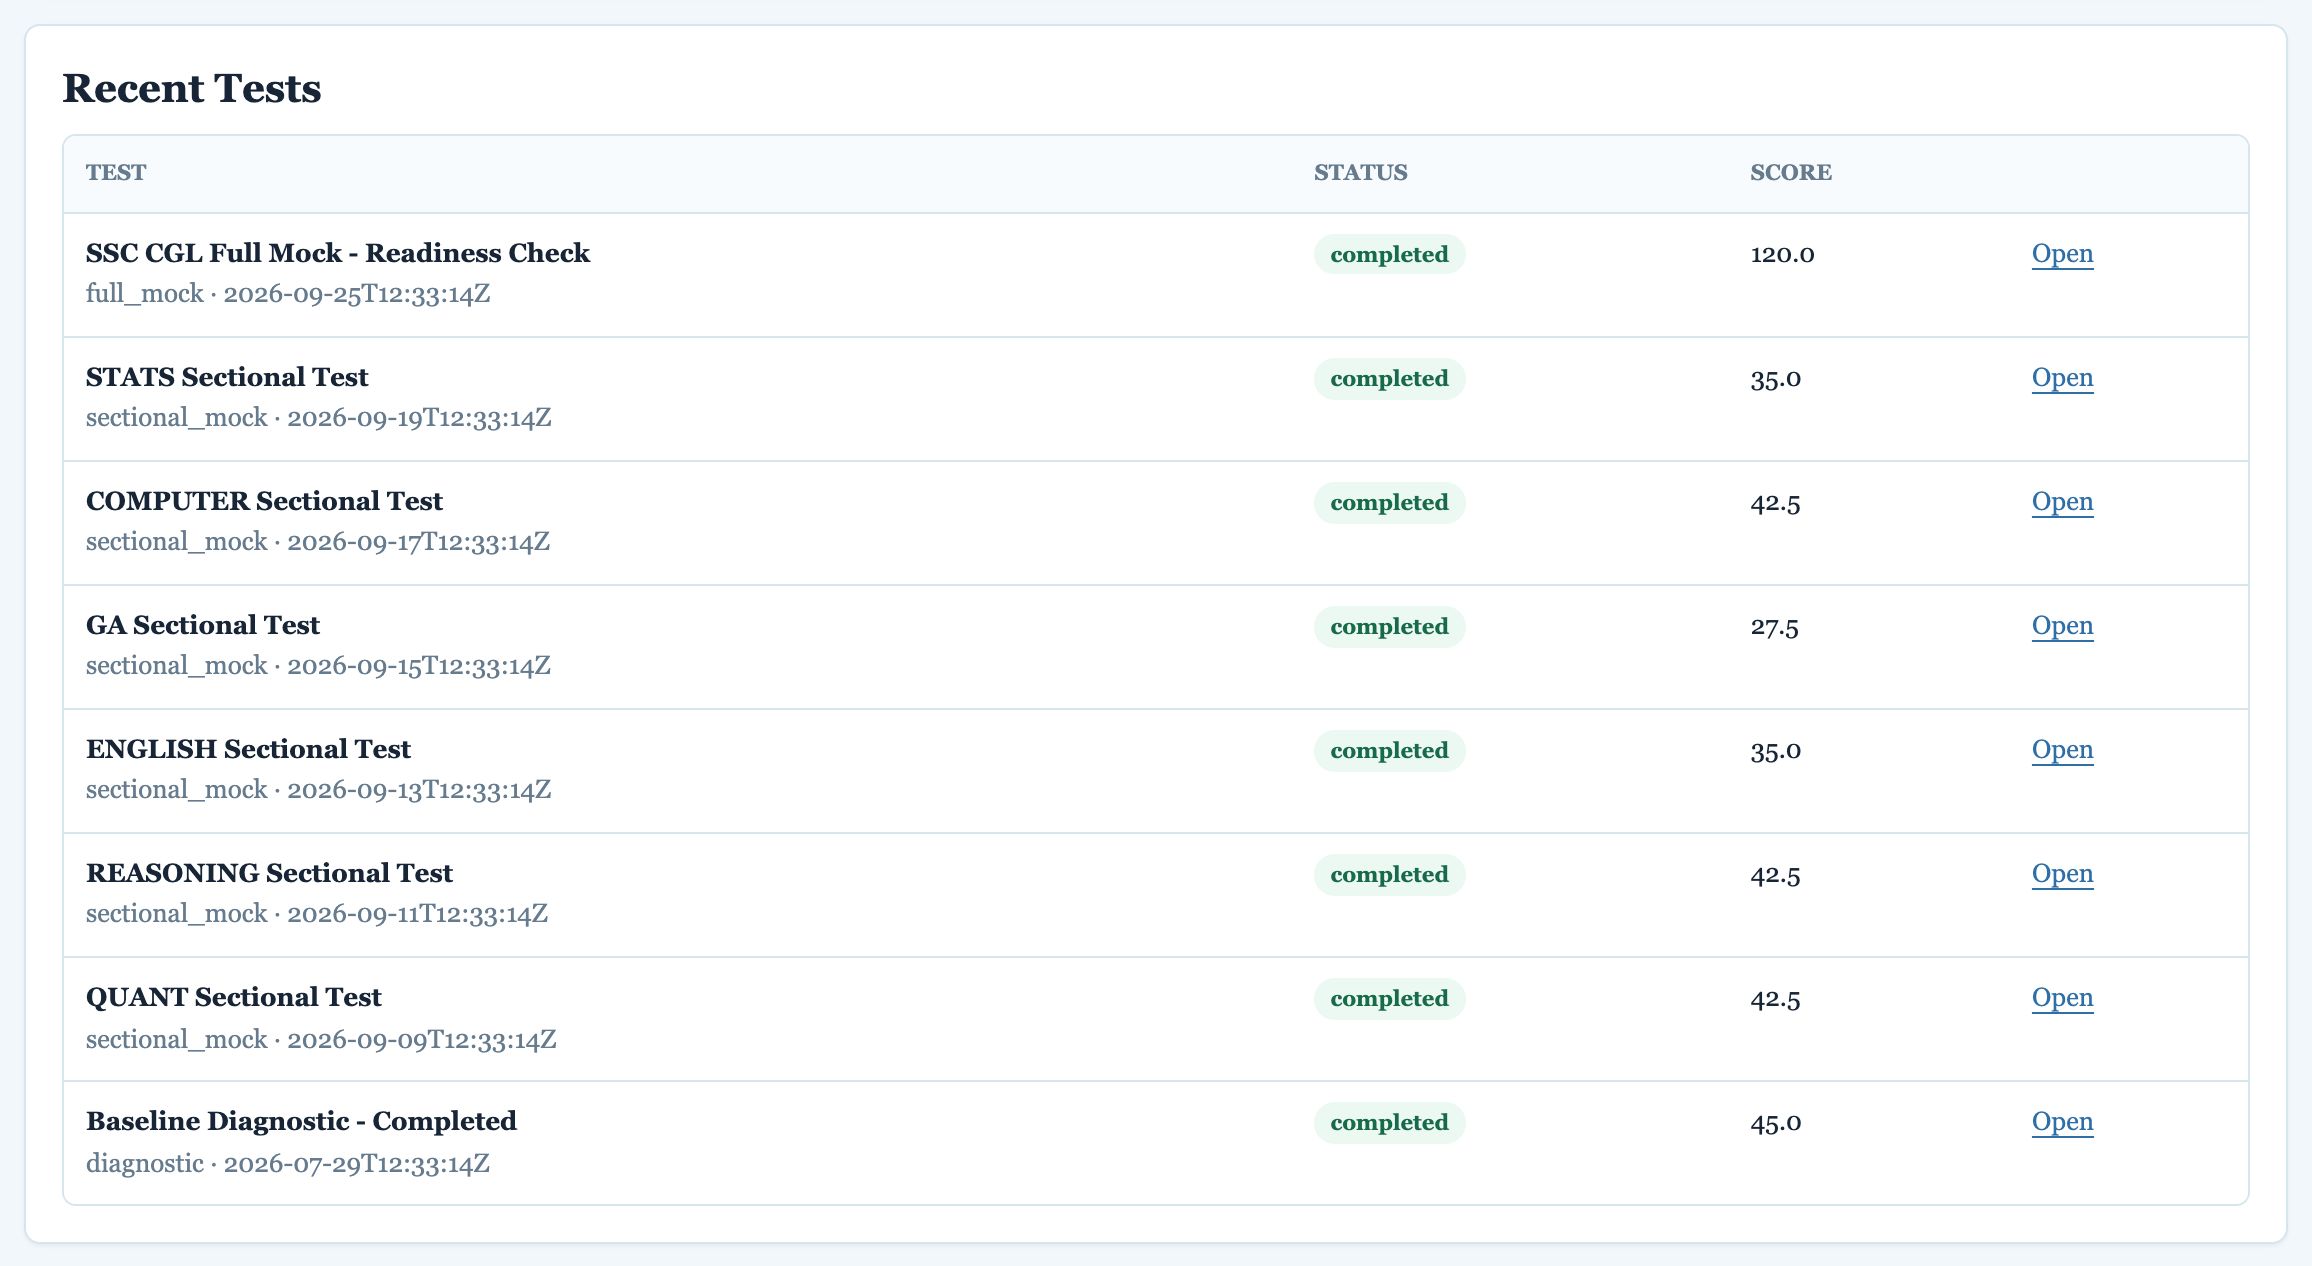Open the QUANT Sectional Test
Image resolution: width=2312 pixels, height=1266 pixels.
click(x=2062, y=998)
